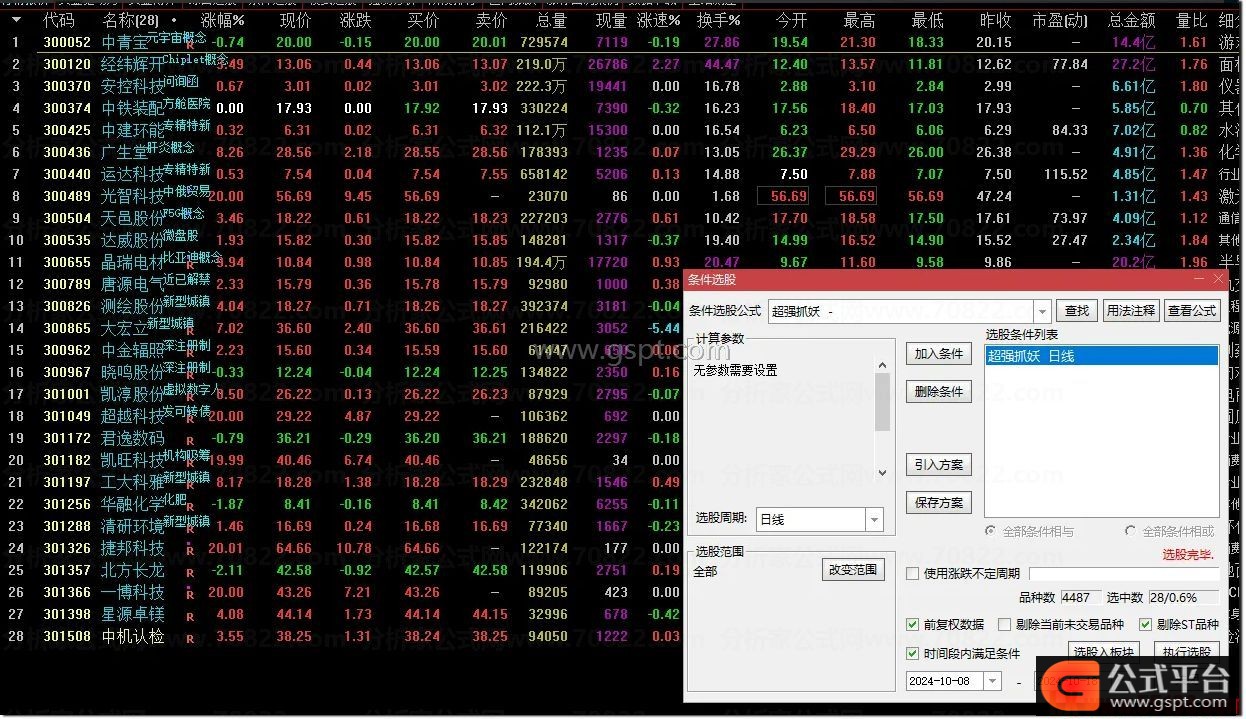Minimize the 条件选股 dialog

click(x=1199, y=280)
